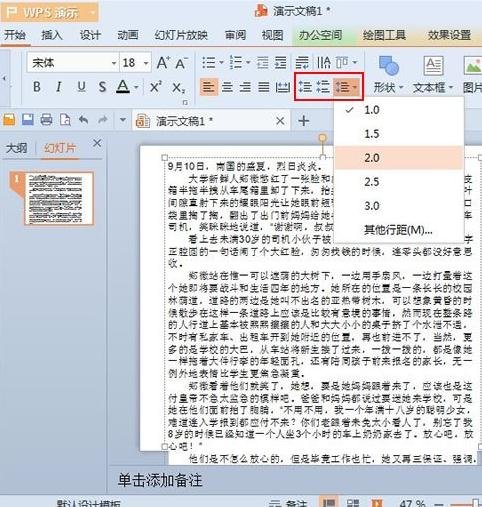
Task: Open 其他行距(M)... dialog
Action: [x=399, y=230]
